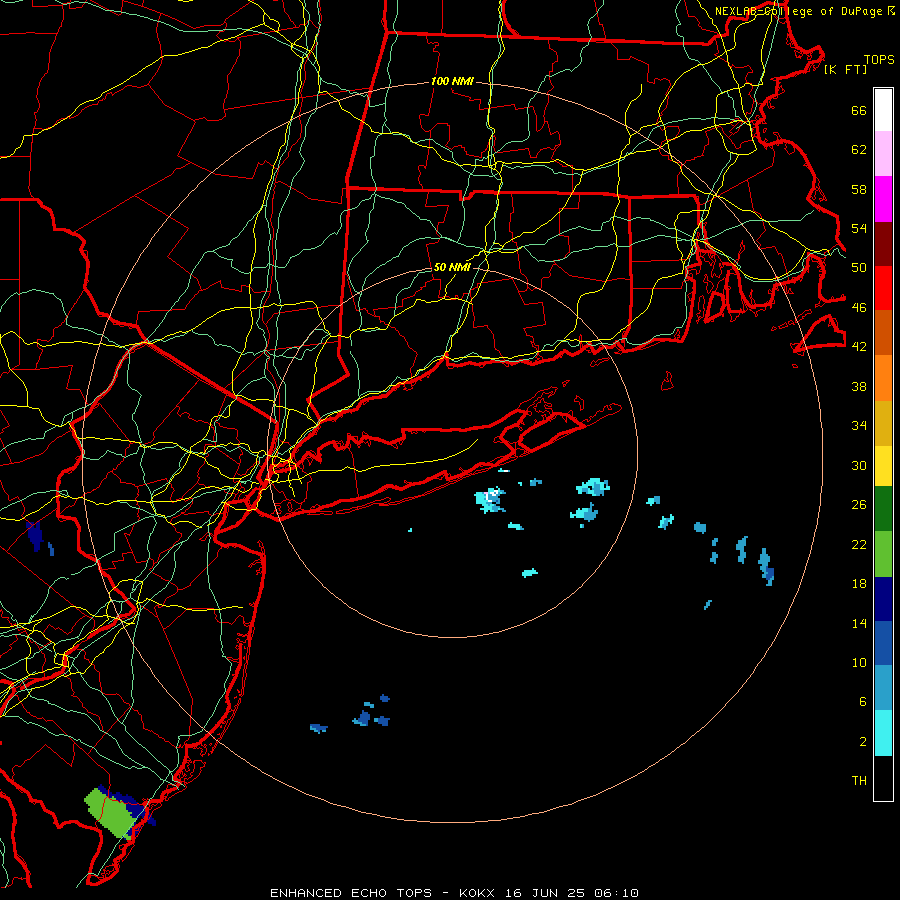Image resolution: width=900 pixels, height=900 pixels.
Task: Click the TH legend label
Action: (859, 780)
